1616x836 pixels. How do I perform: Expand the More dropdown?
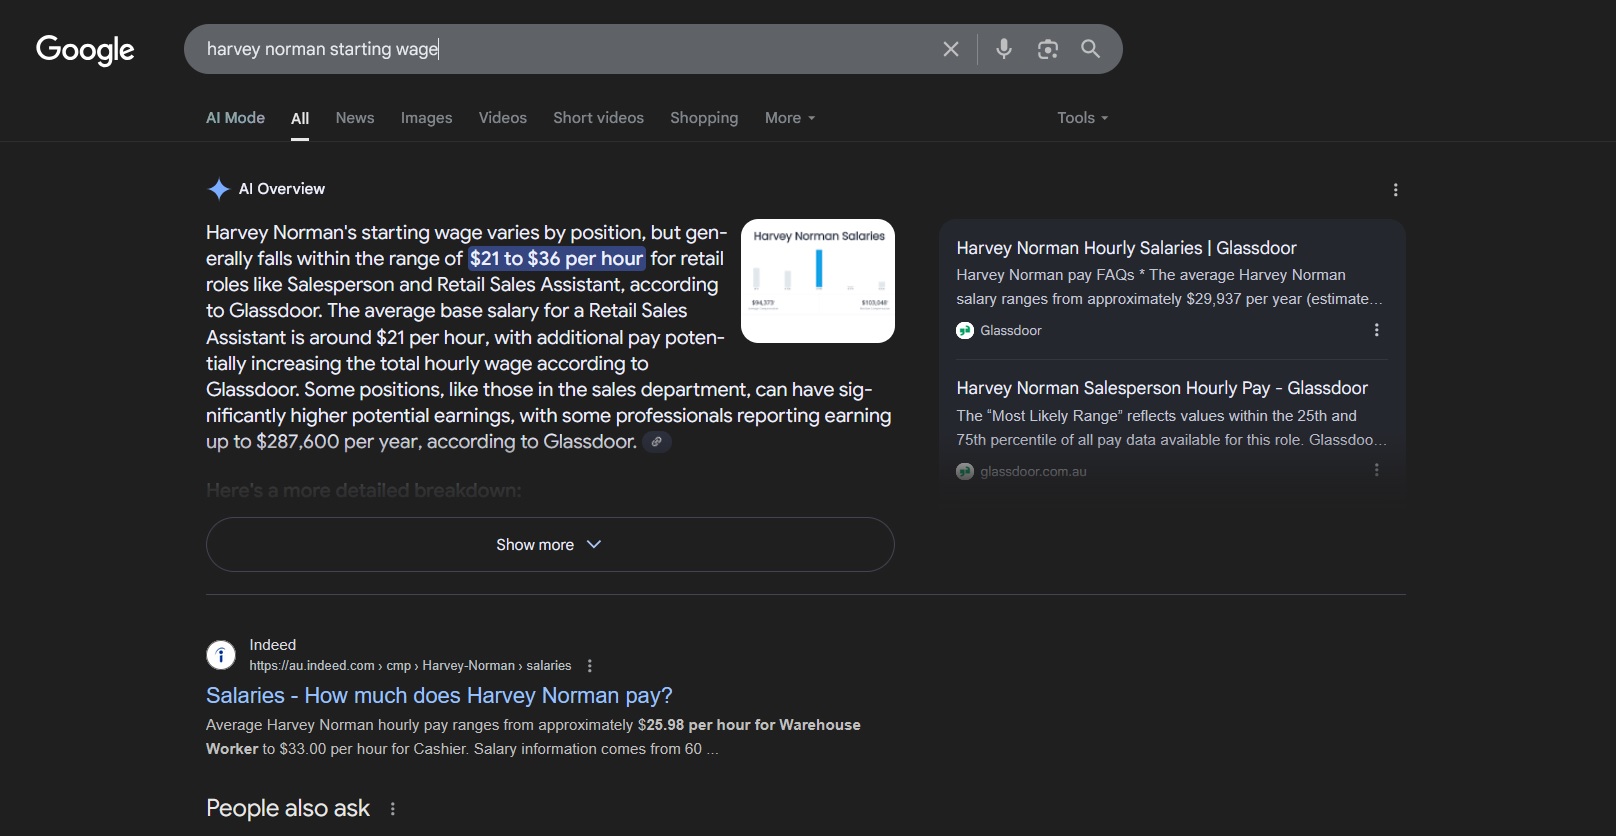(x=790, y=118)
